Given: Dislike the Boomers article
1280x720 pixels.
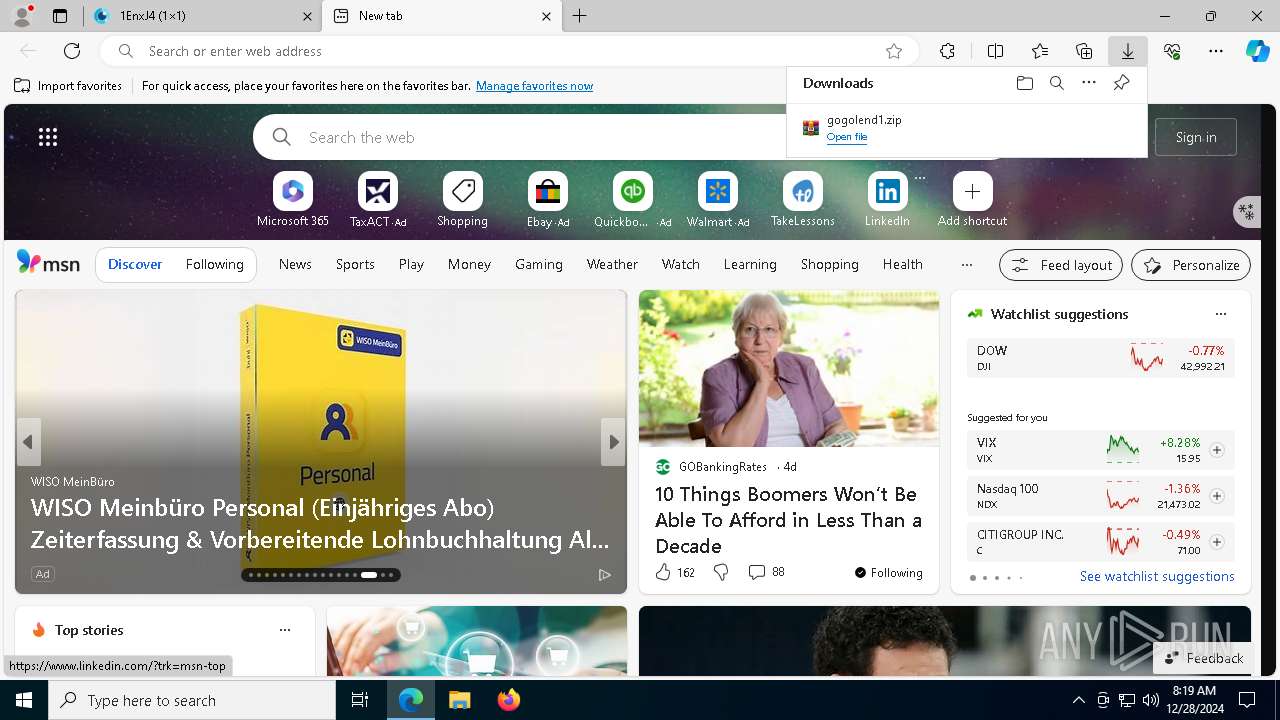Looking at the screenshot, I should point(721,572).
